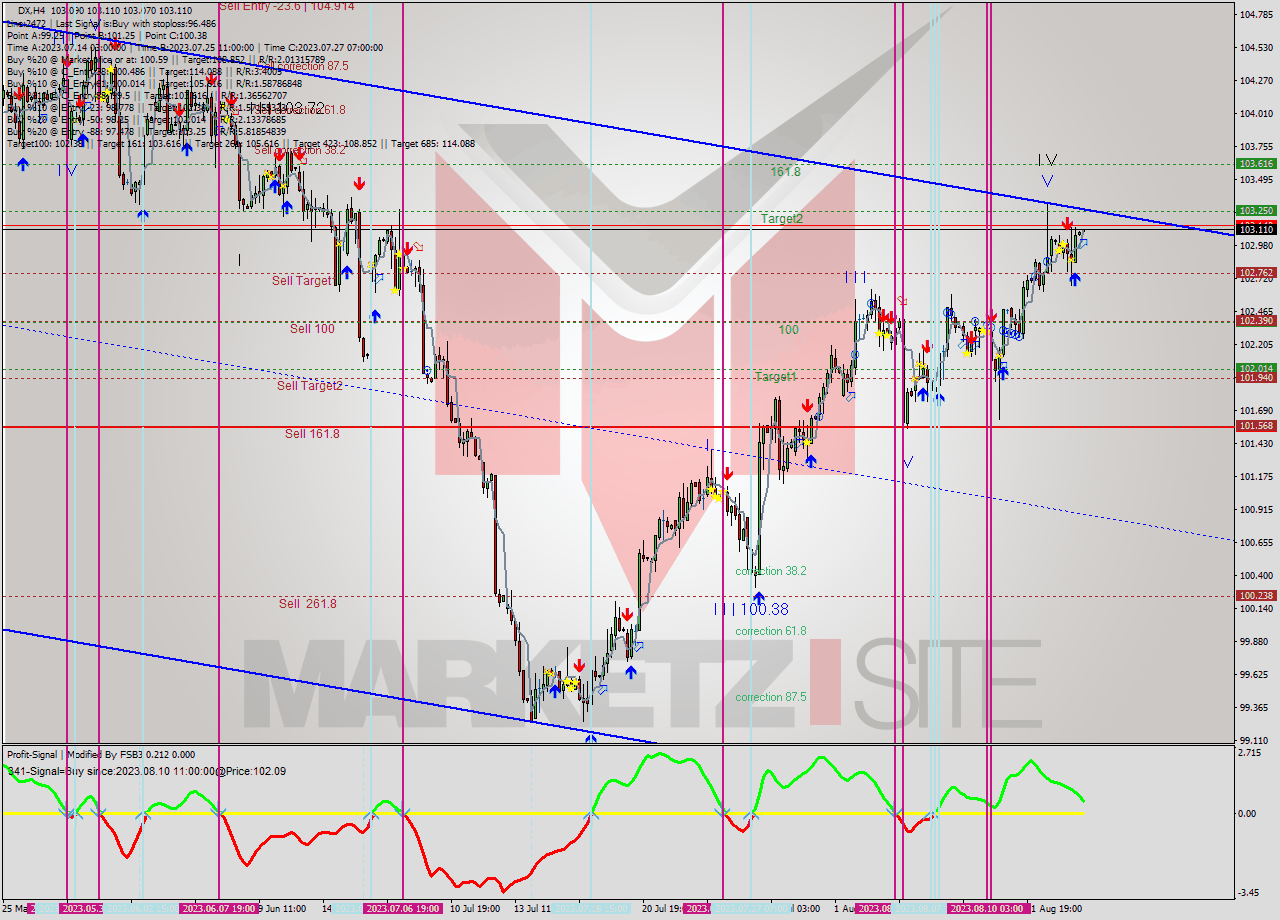The image size is (1280, 920).
Task: Click the 102.390 price tag
Action: (x=1256, y=320)
